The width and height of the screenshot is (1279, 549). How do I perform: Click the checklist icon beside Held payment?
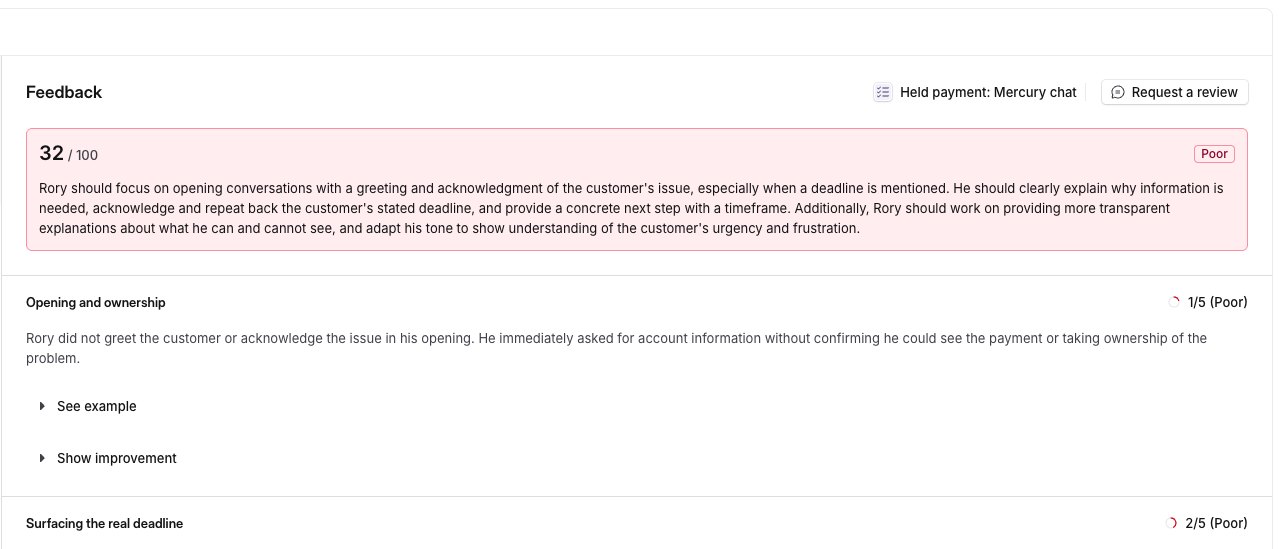(883, 92)
